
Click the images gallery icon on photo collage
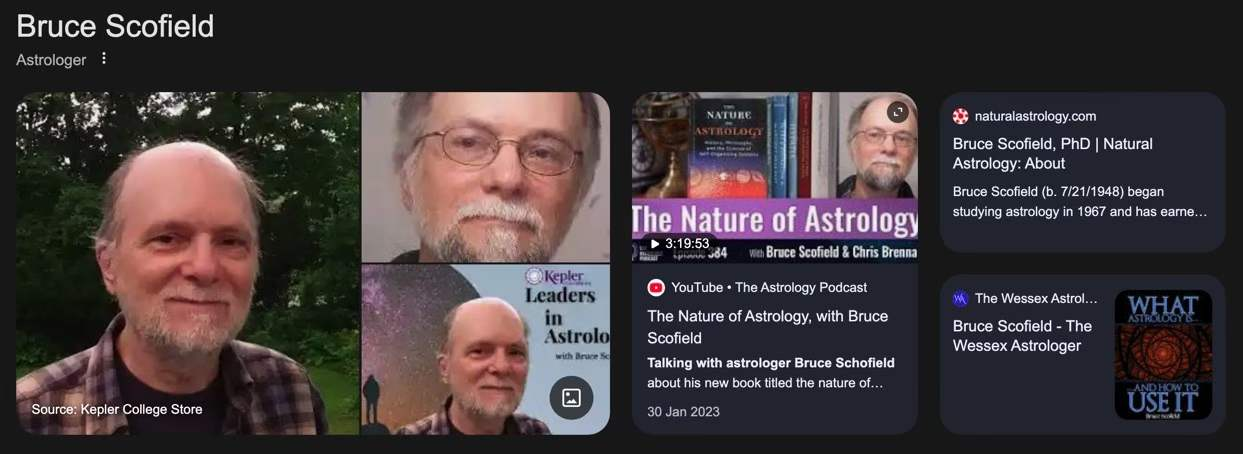[571, 397]
